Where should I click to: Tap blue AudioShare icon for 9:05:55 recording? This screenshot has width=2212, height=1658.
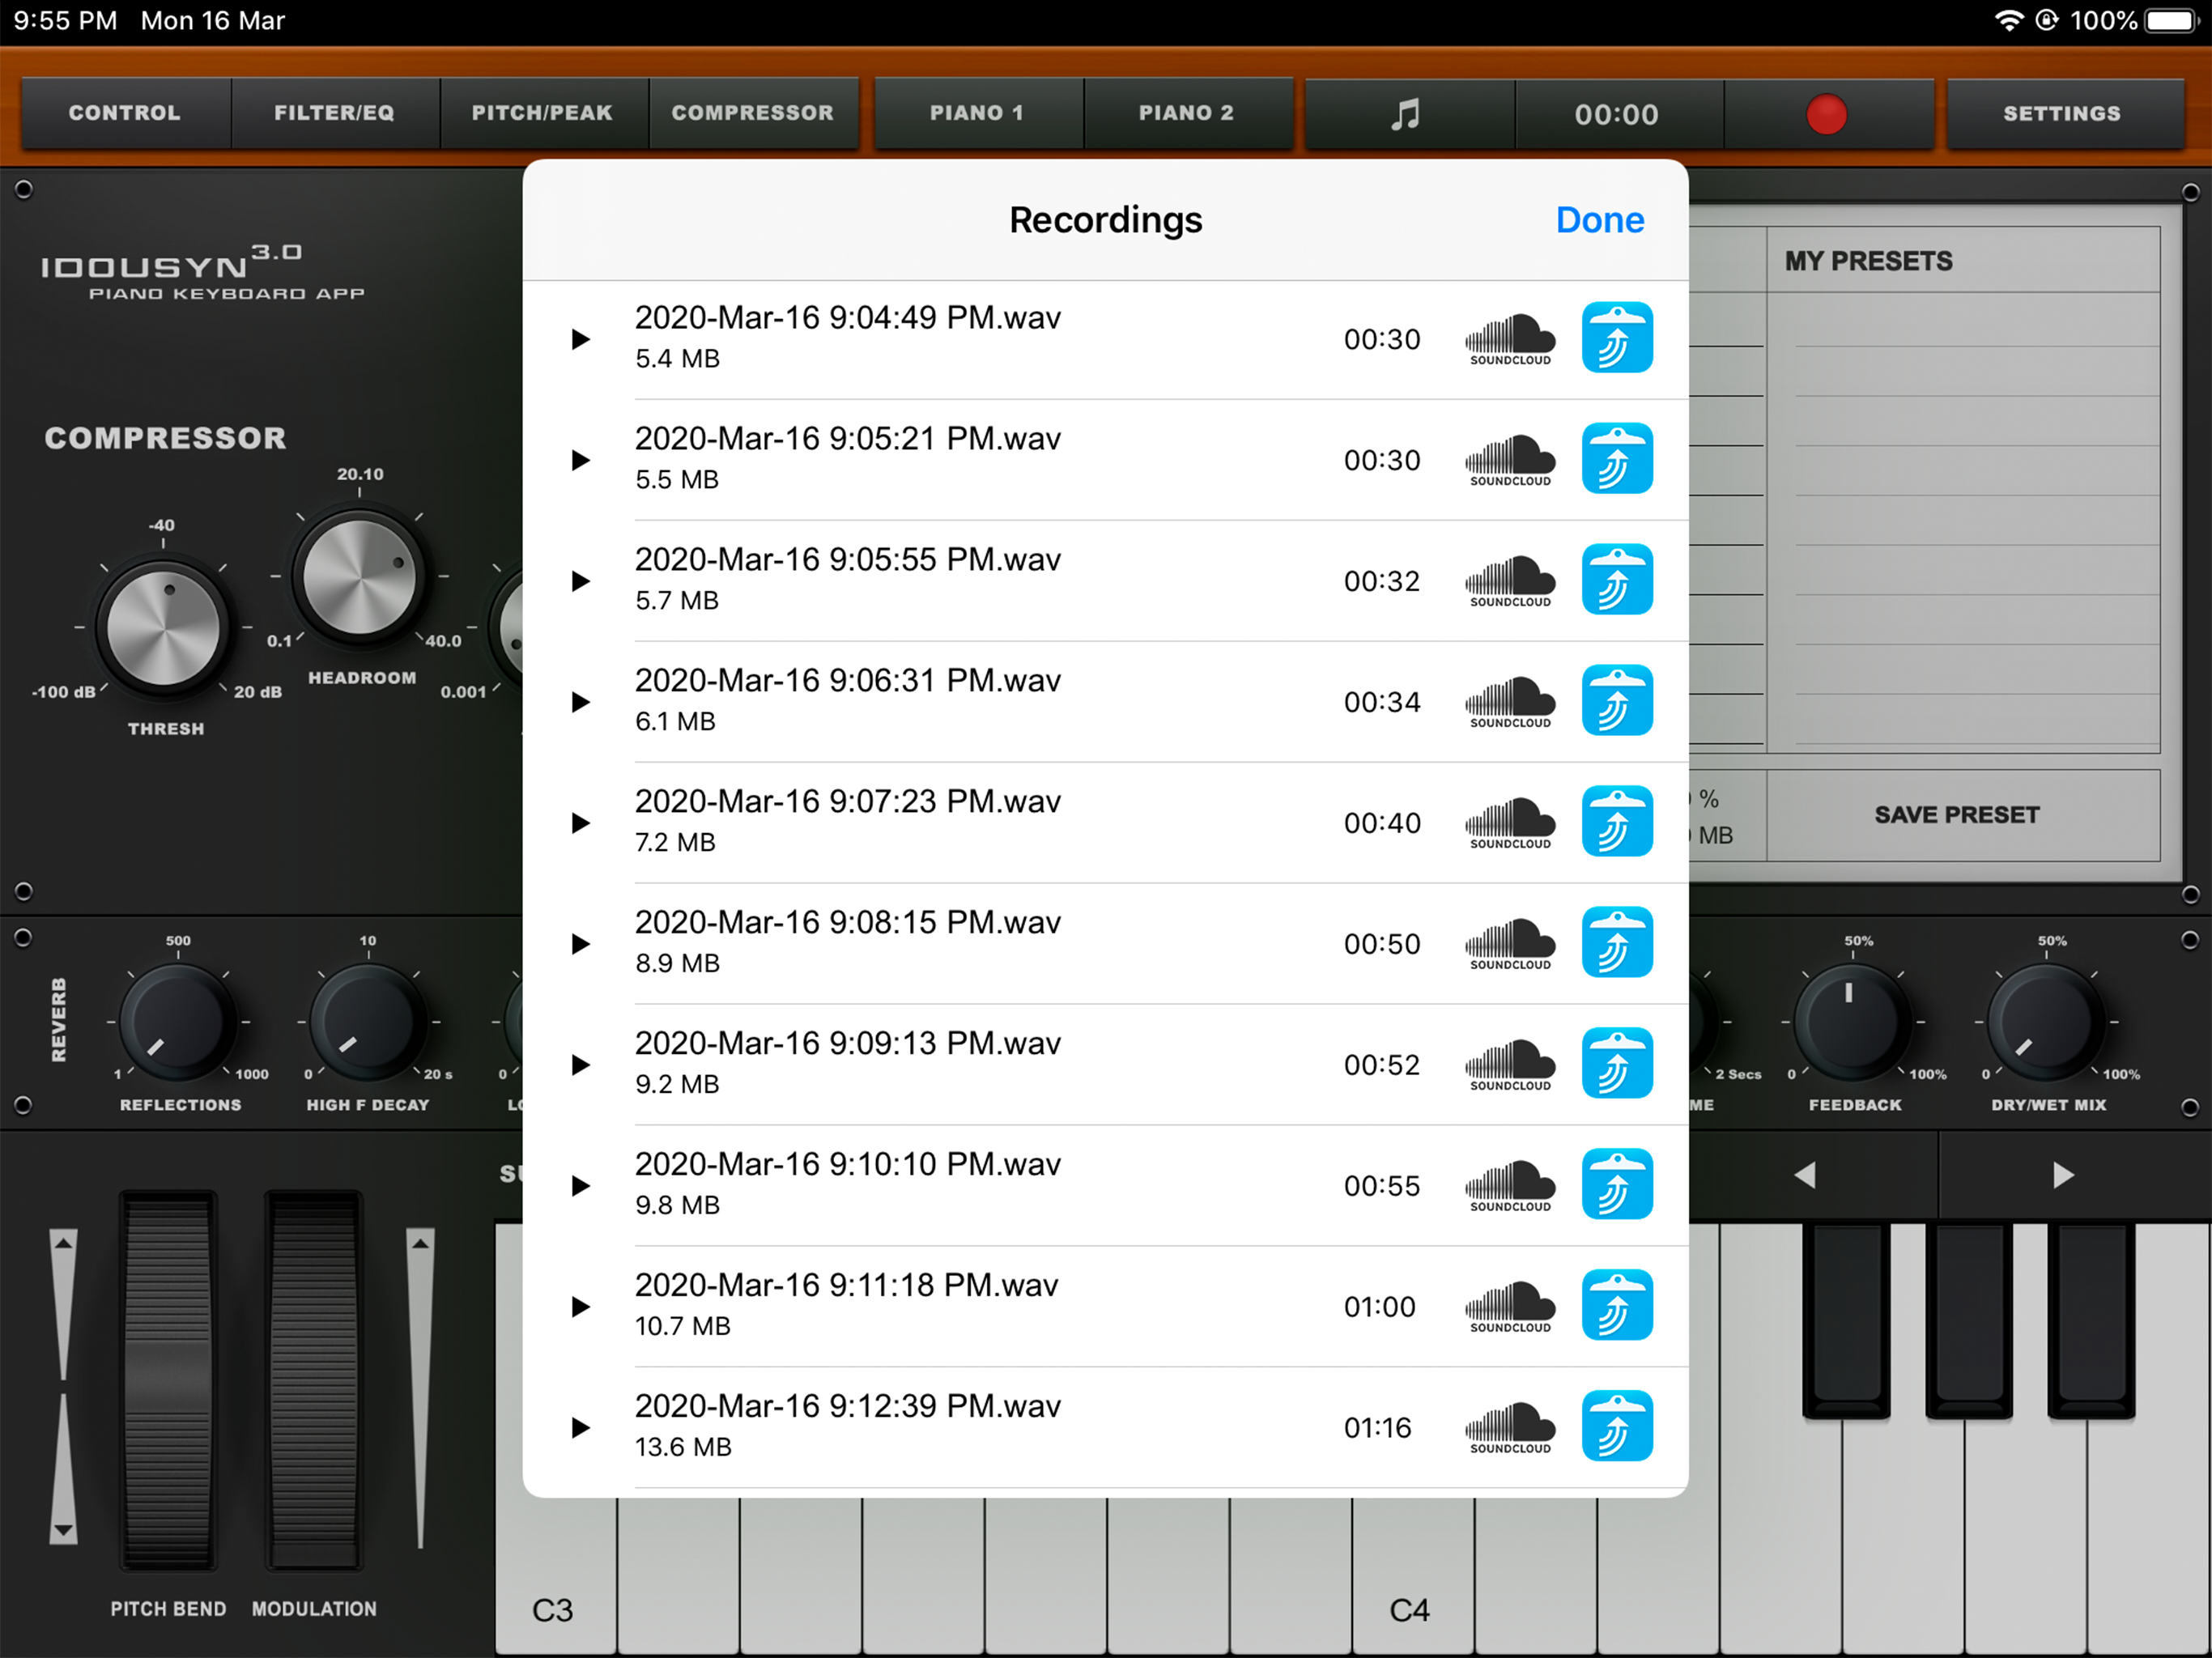coord(1616,580)
